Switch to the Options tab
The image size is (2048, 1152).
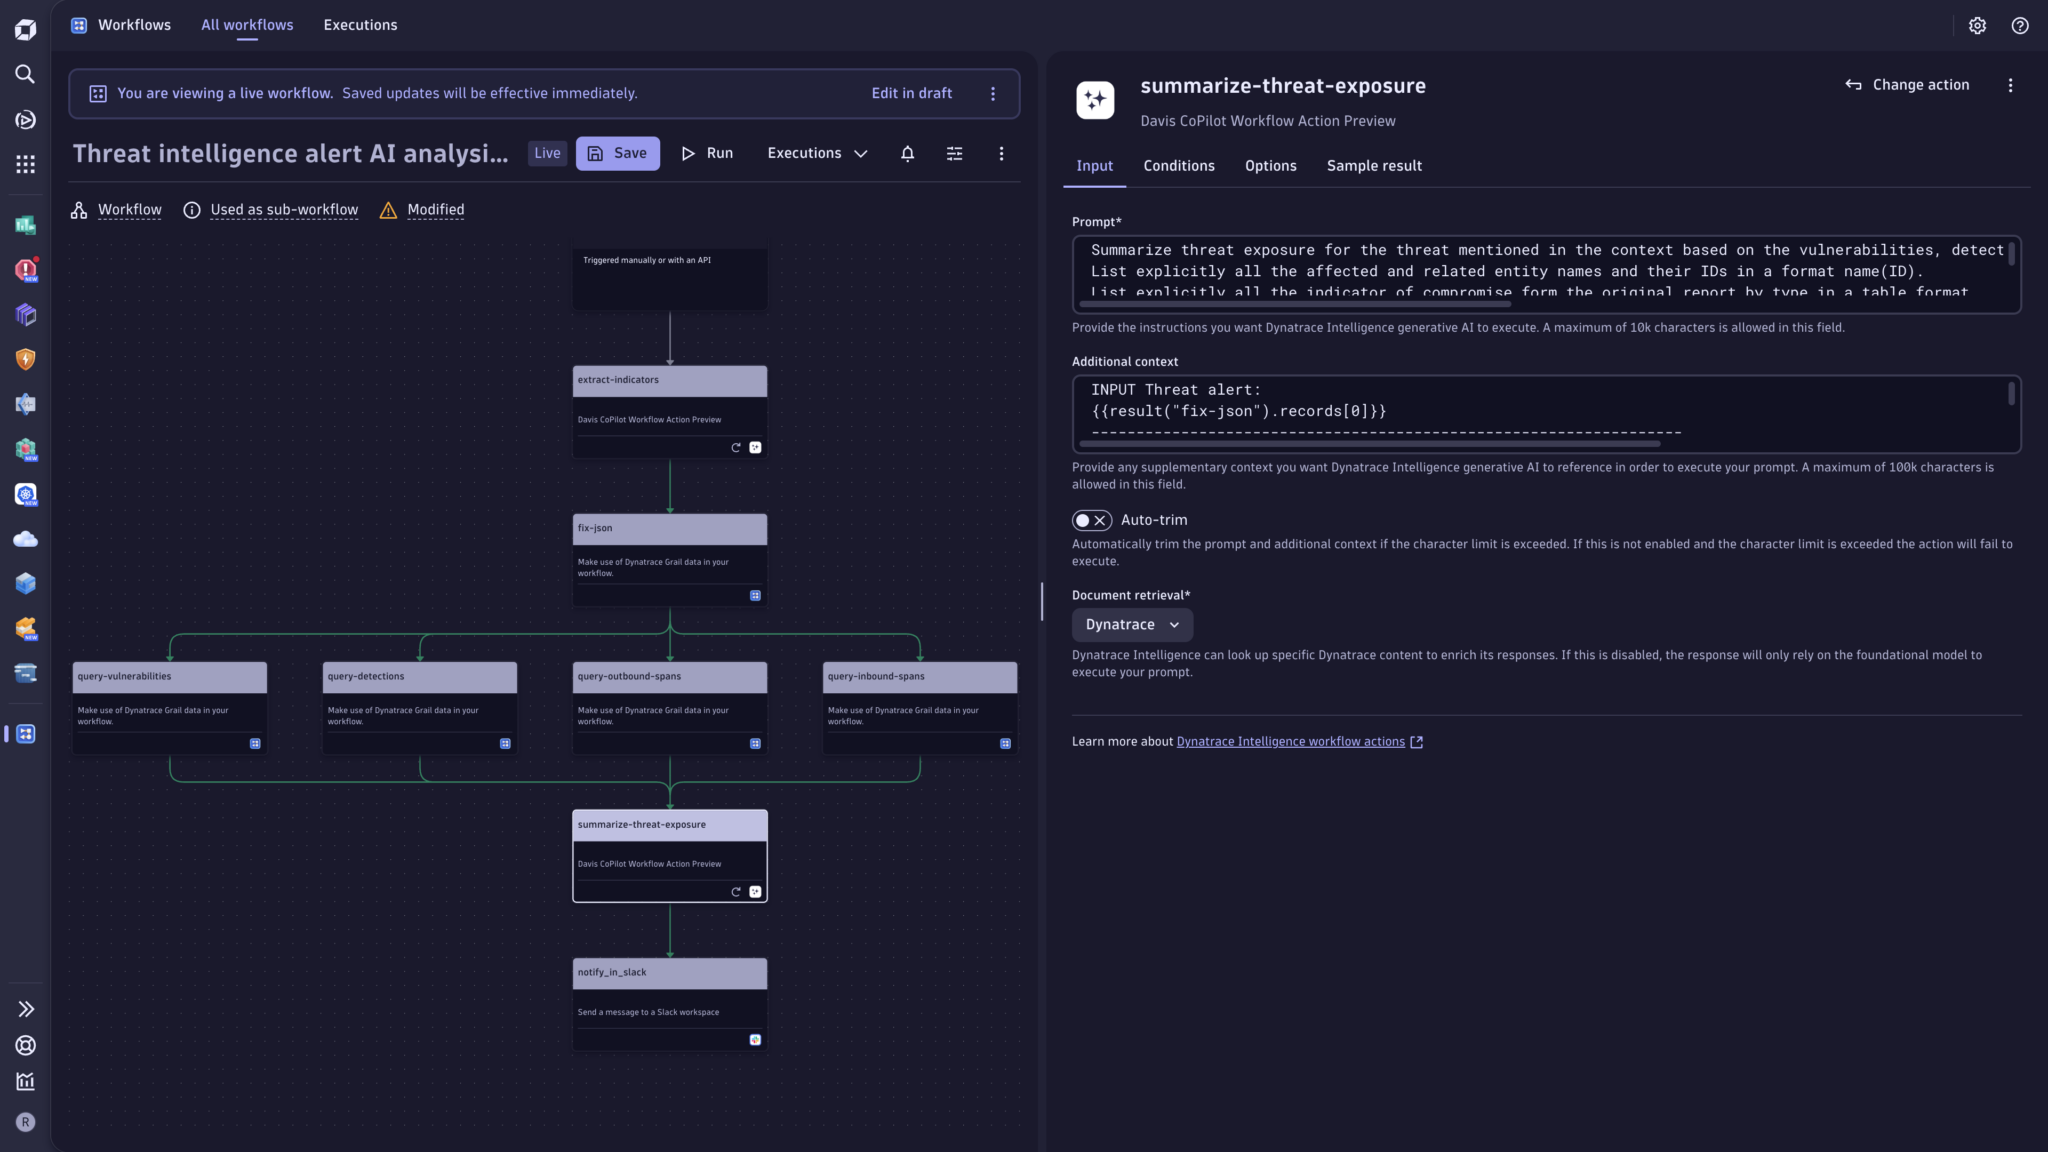click(x=1270, y=166)
